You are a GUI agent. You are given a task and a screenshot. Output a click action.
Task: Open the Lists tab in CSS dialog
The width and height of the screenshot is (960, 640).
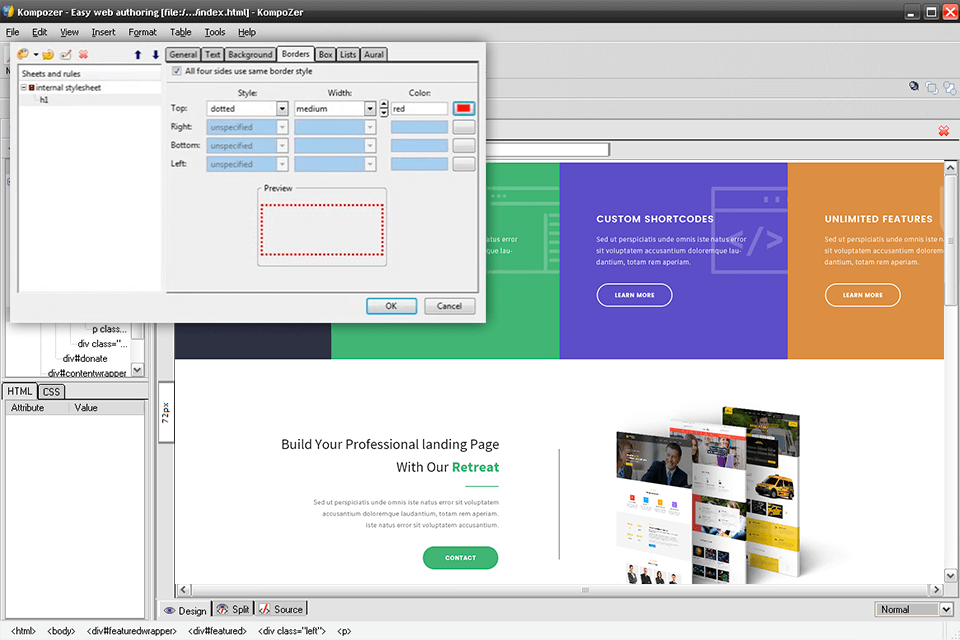pos(347,54)
